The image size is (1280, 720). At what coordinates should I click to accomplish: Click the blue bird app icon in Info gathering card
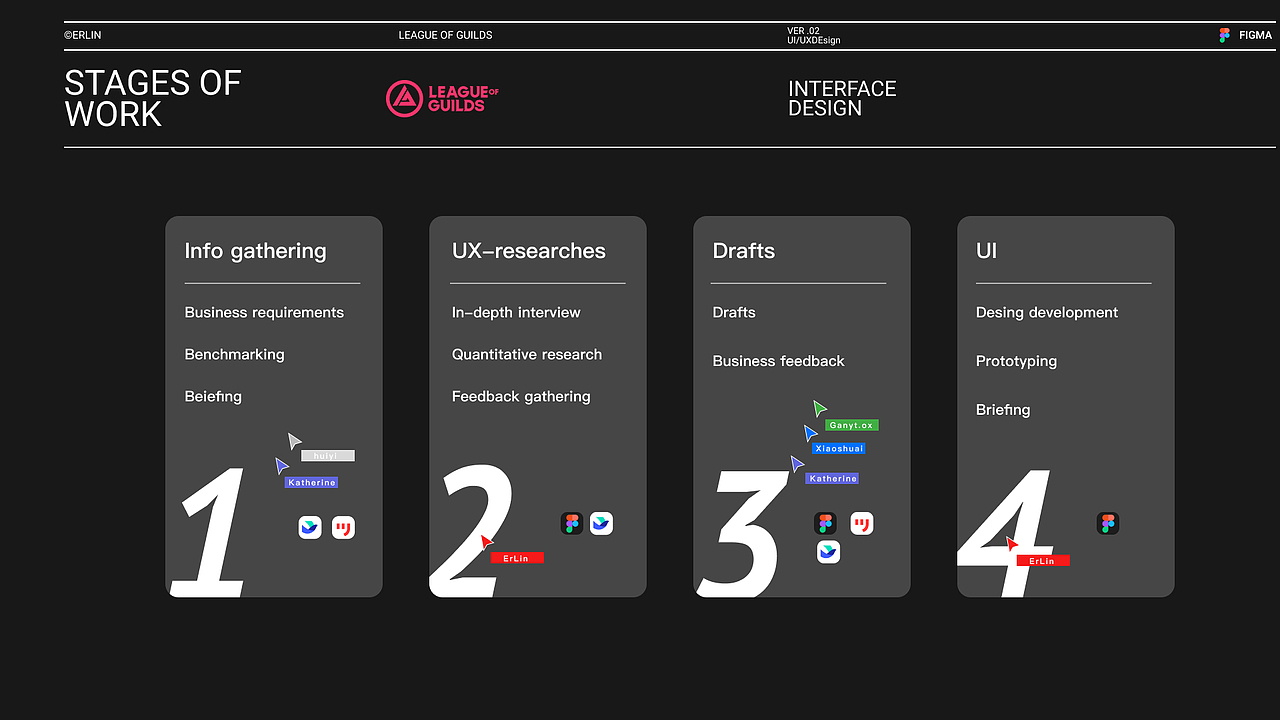click(310, 527)
